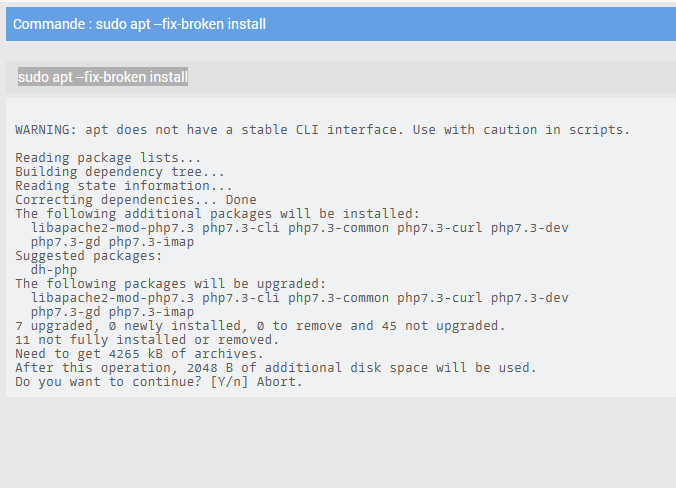Screen dimensions: 676x488
Task: Click php7.3-dev in the upgraded packages list
Action: pos(530,298)
